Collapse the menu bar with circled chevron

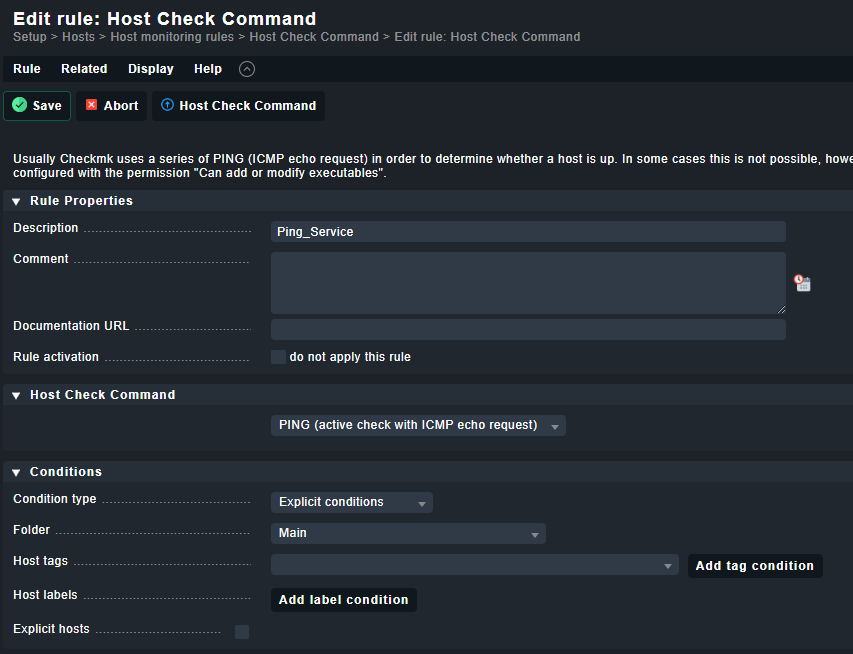click(x=247, y=69)
